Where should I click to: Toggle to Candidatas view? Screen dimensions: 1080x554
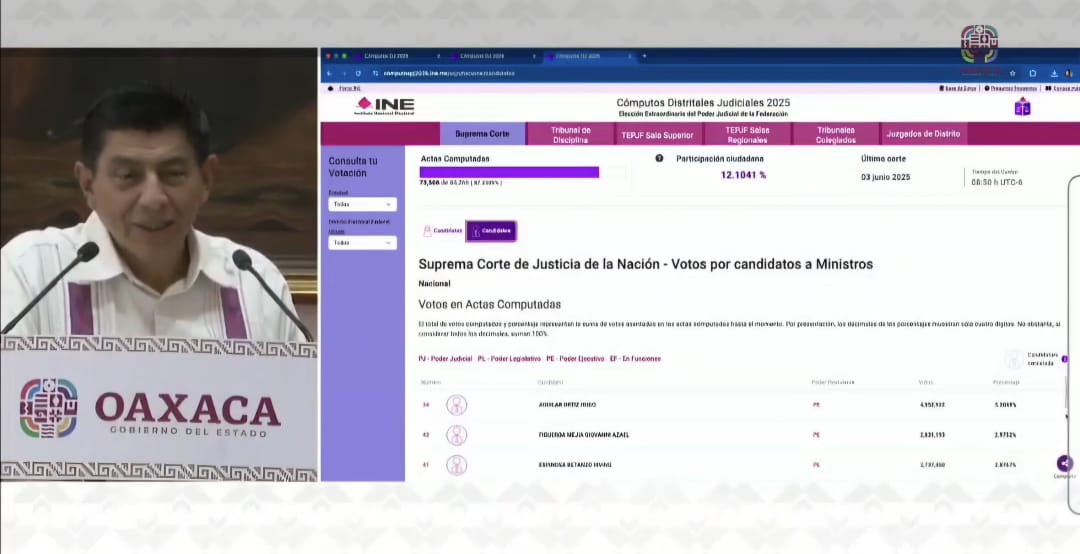click(442, 231)
